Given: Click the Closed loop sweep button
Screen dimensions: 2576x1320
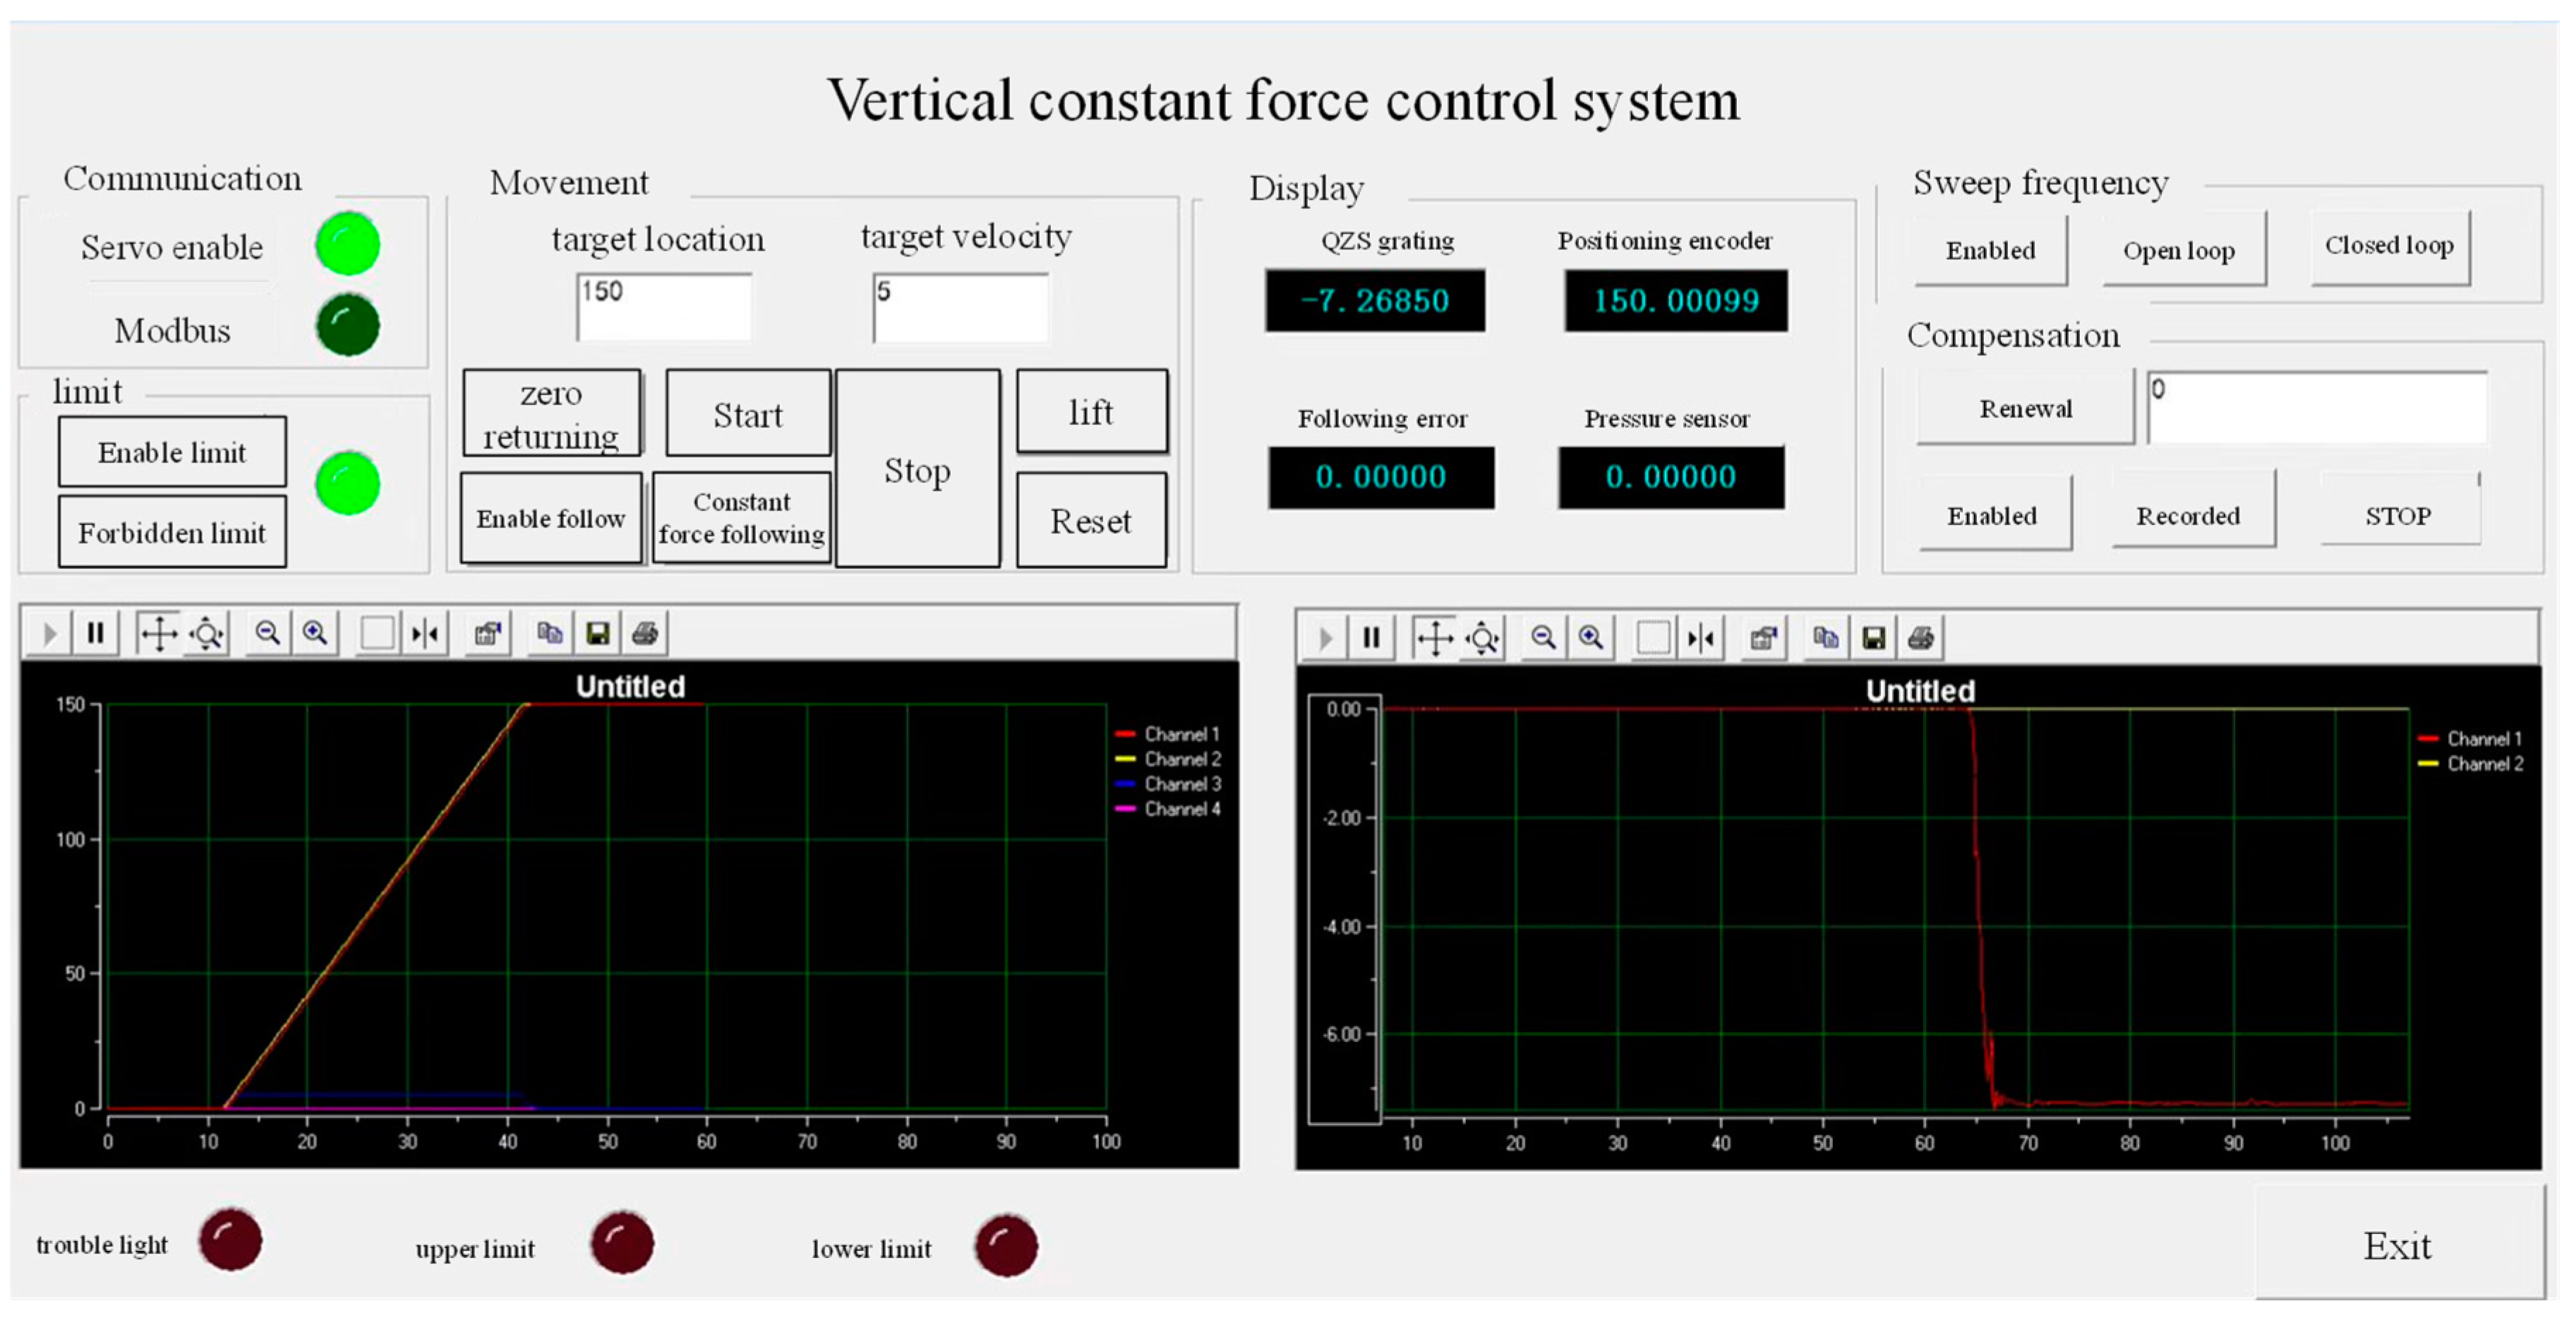Looking at the screenshot, I should (2388, 246).
